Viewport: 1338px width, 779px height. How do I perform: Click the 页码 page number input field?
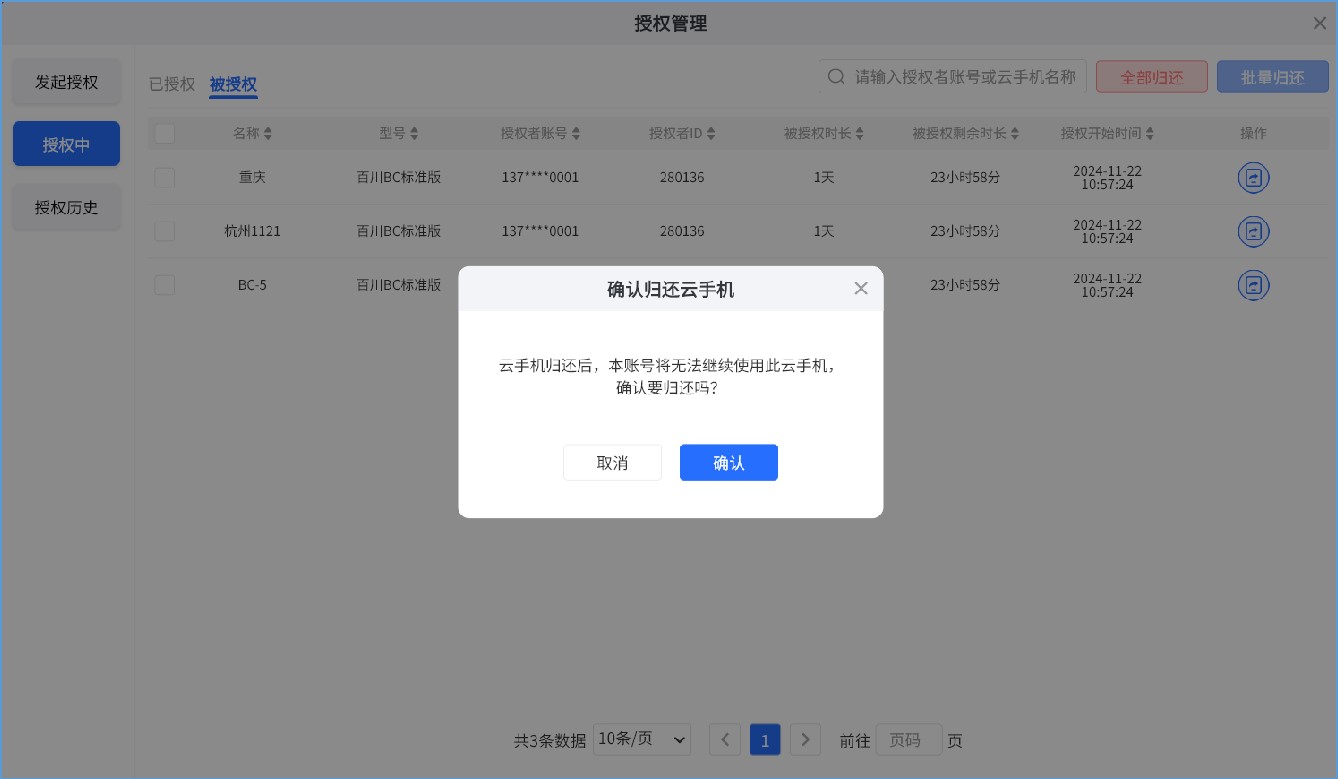pyautogui.click(x=908, y=740)
